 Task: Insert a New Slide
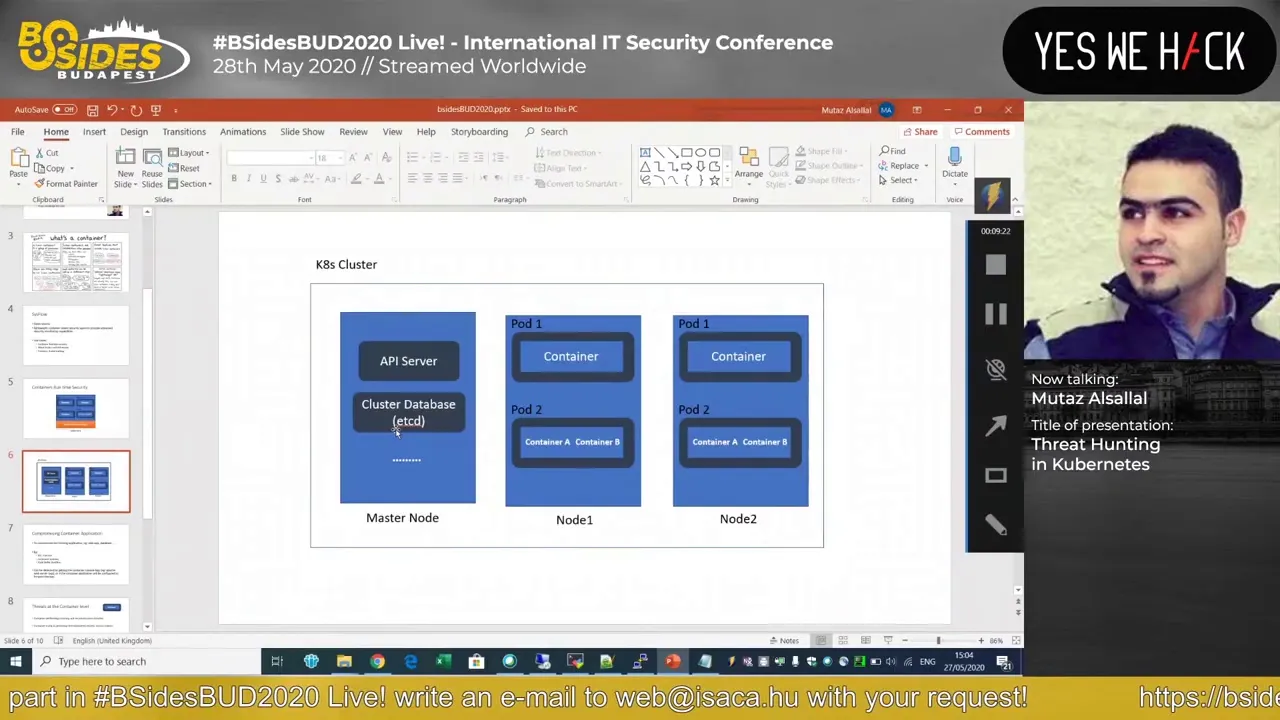[x=125, y=168]
